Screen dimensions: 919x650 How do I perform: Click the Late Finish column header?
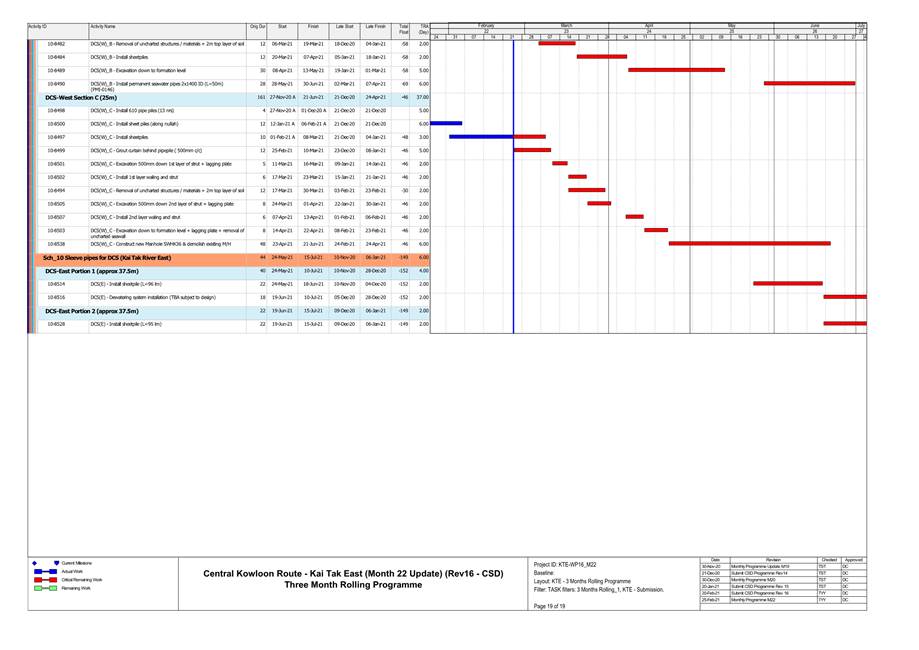pos(376,25)
